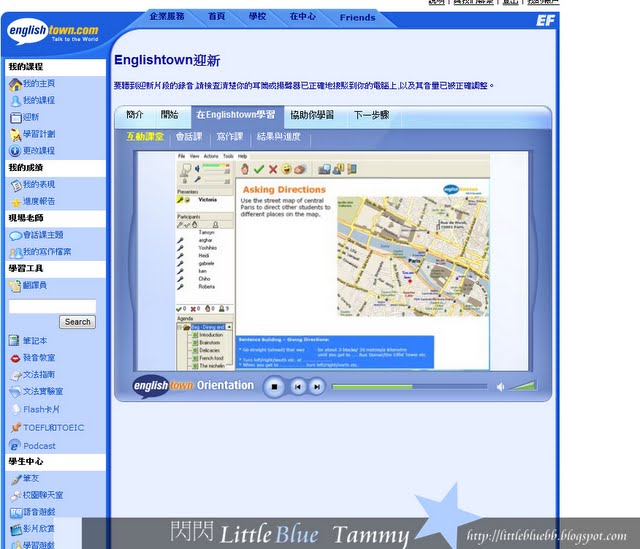Click the Search button
Viewport: 640px width, 549px height.
coord(78,322)
